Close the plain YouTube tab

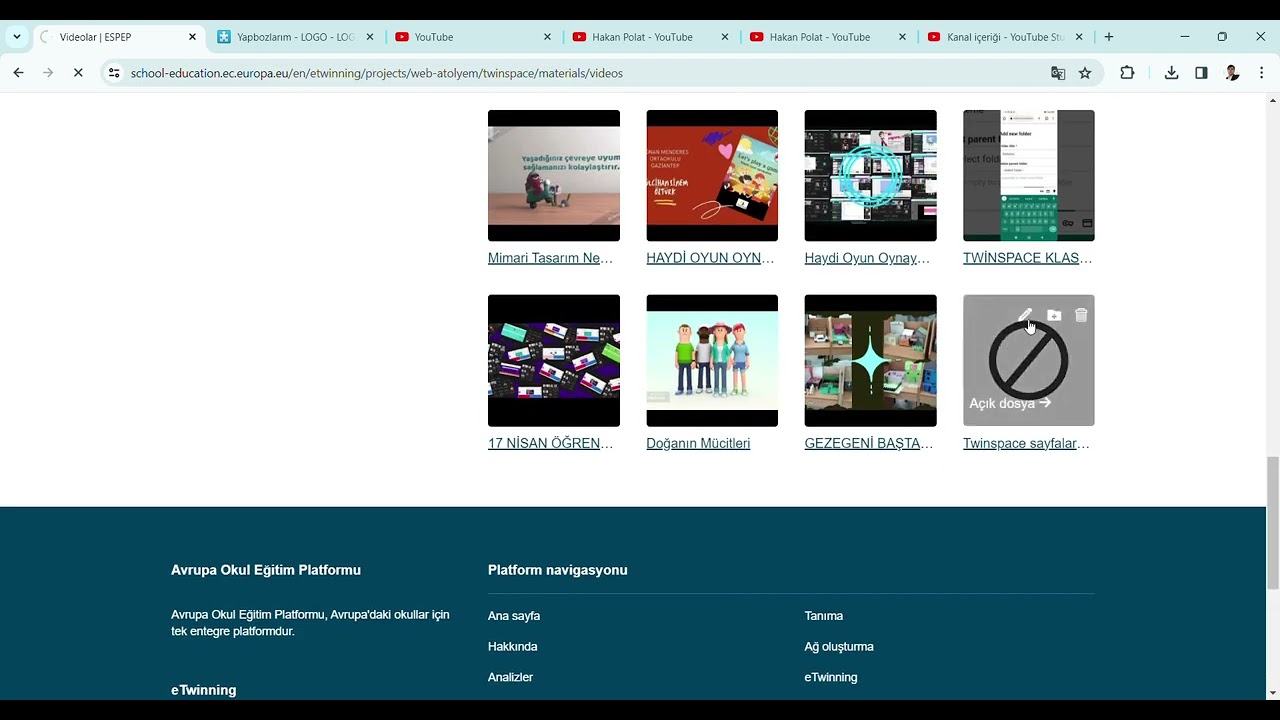(x=547, y=37)
